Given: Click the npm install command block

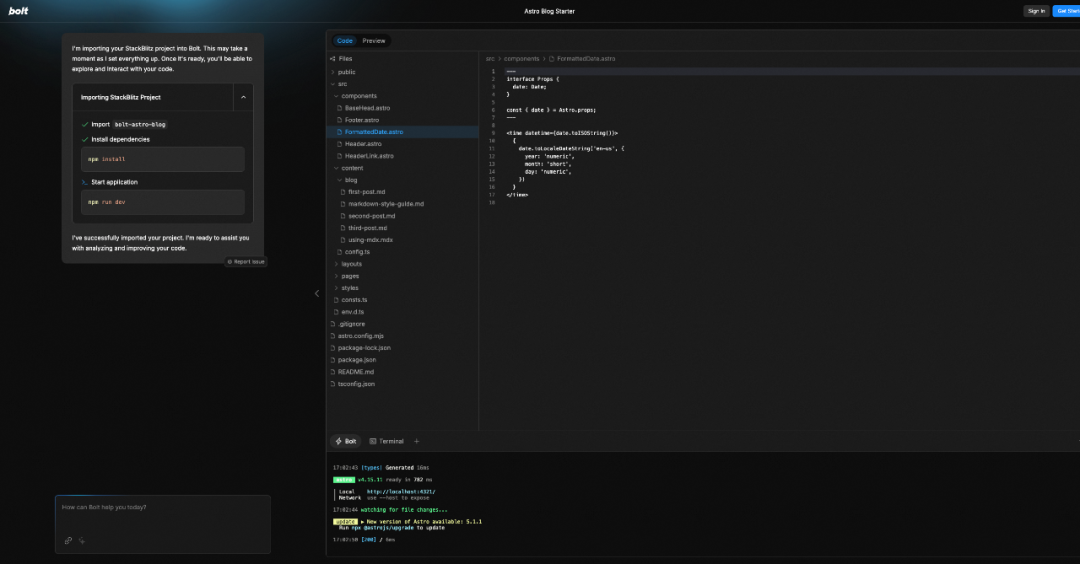Looking at the screenshot, I should coord(163,159).
